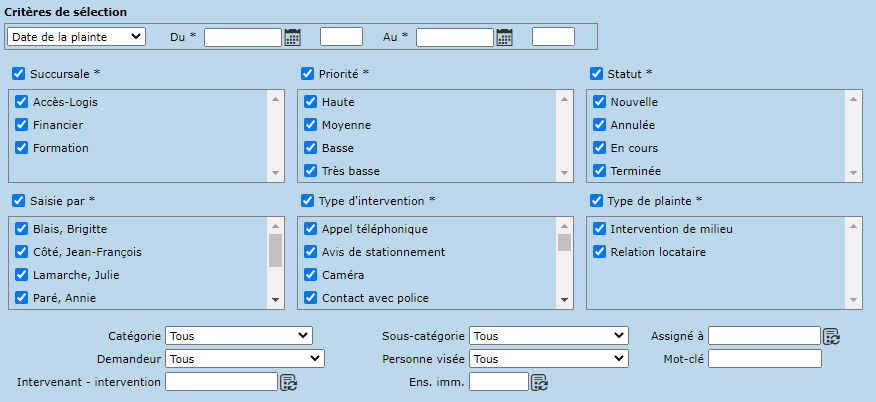
Task: Uncheck the Accès-Logis checkbox
Action: point(21,102)
